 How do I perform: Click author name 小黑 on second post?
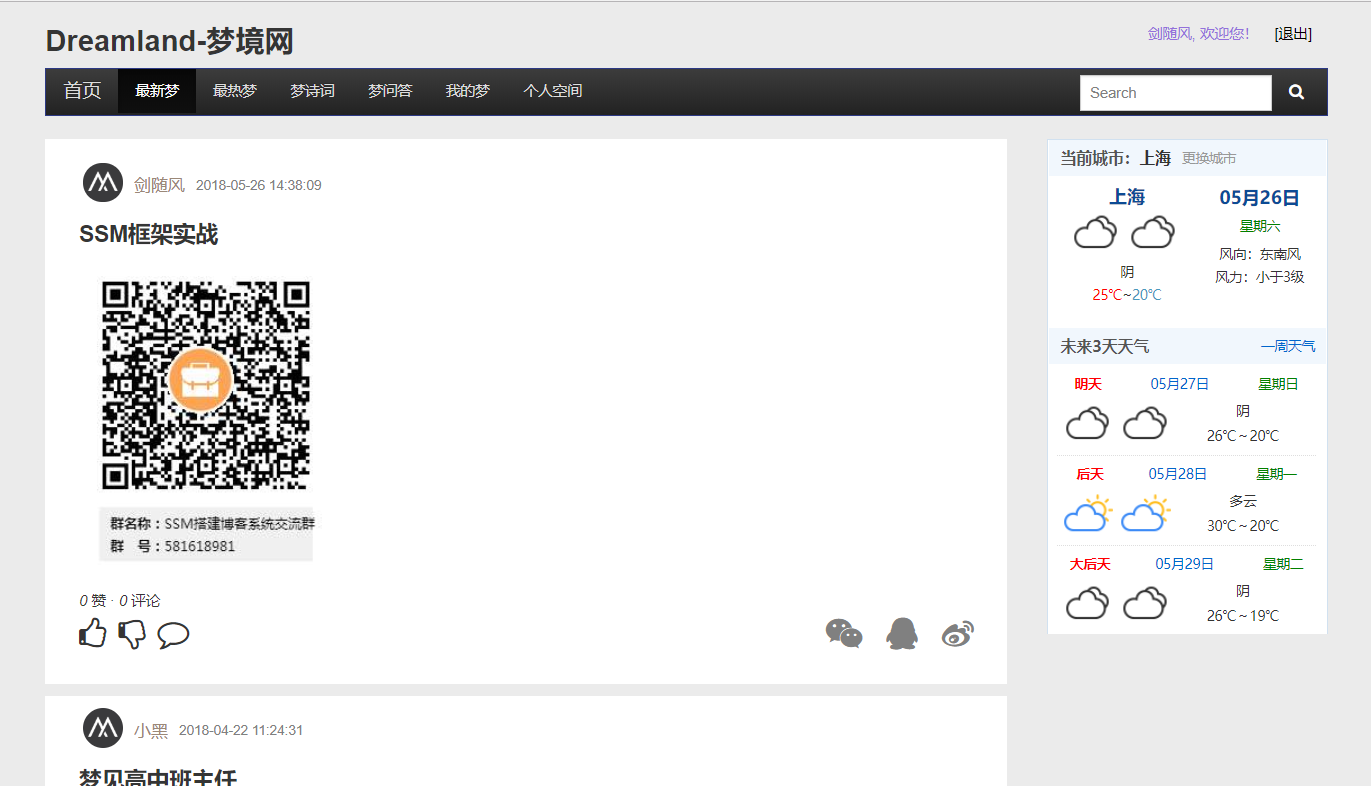(151, 731)
